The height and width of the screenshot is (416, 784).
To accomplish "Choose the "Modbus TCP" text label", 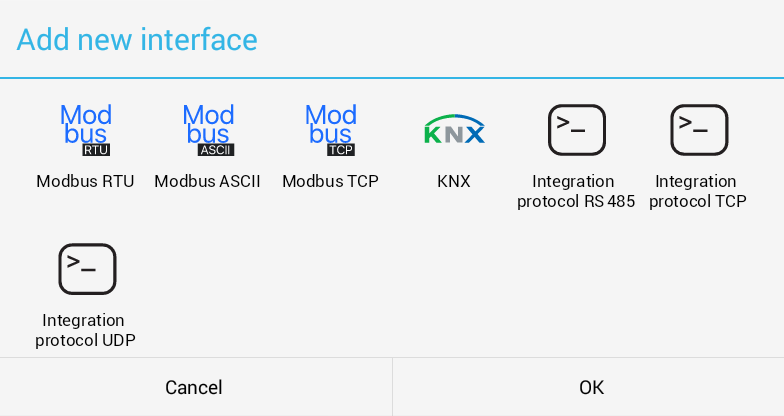I will (331, 181).
